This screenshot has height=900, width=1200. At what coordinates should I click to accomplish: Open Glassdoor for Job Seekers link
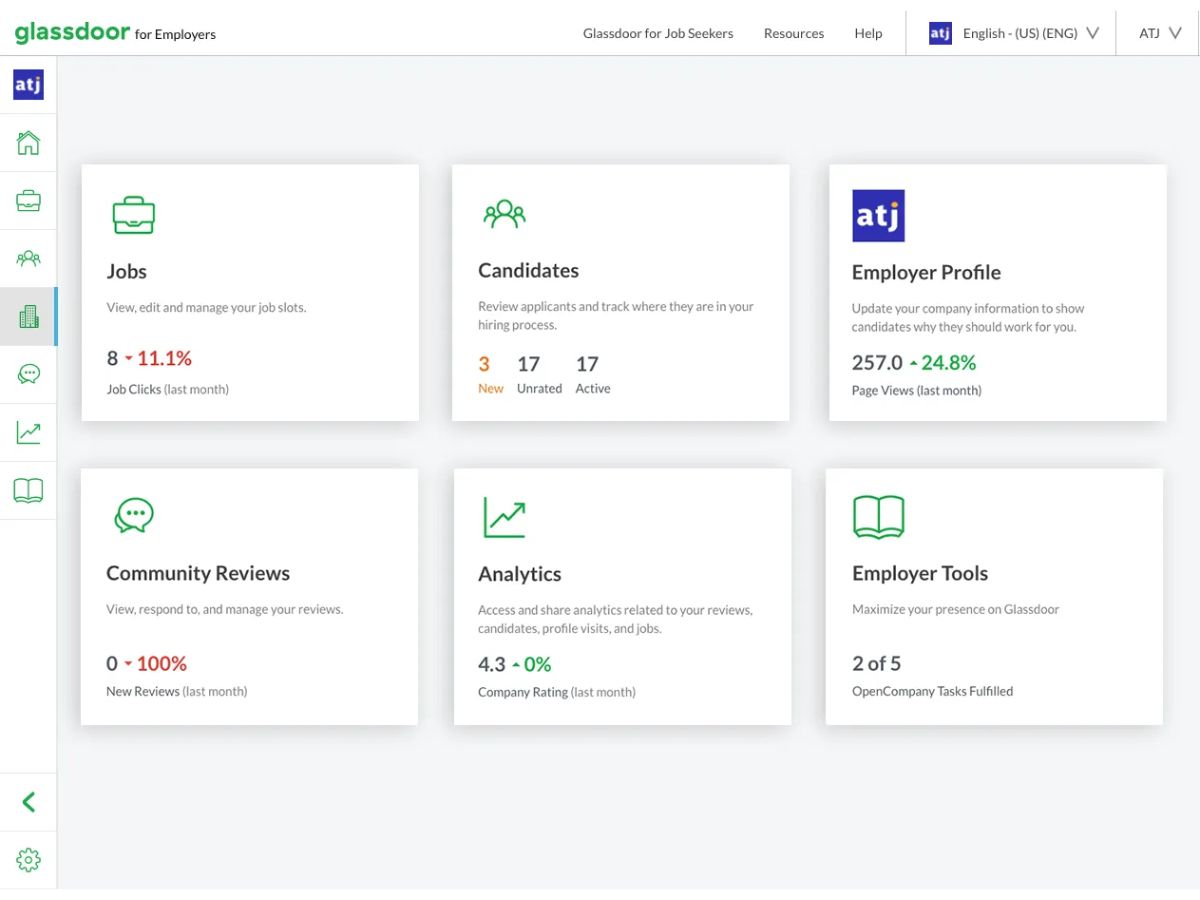[658, 33]
